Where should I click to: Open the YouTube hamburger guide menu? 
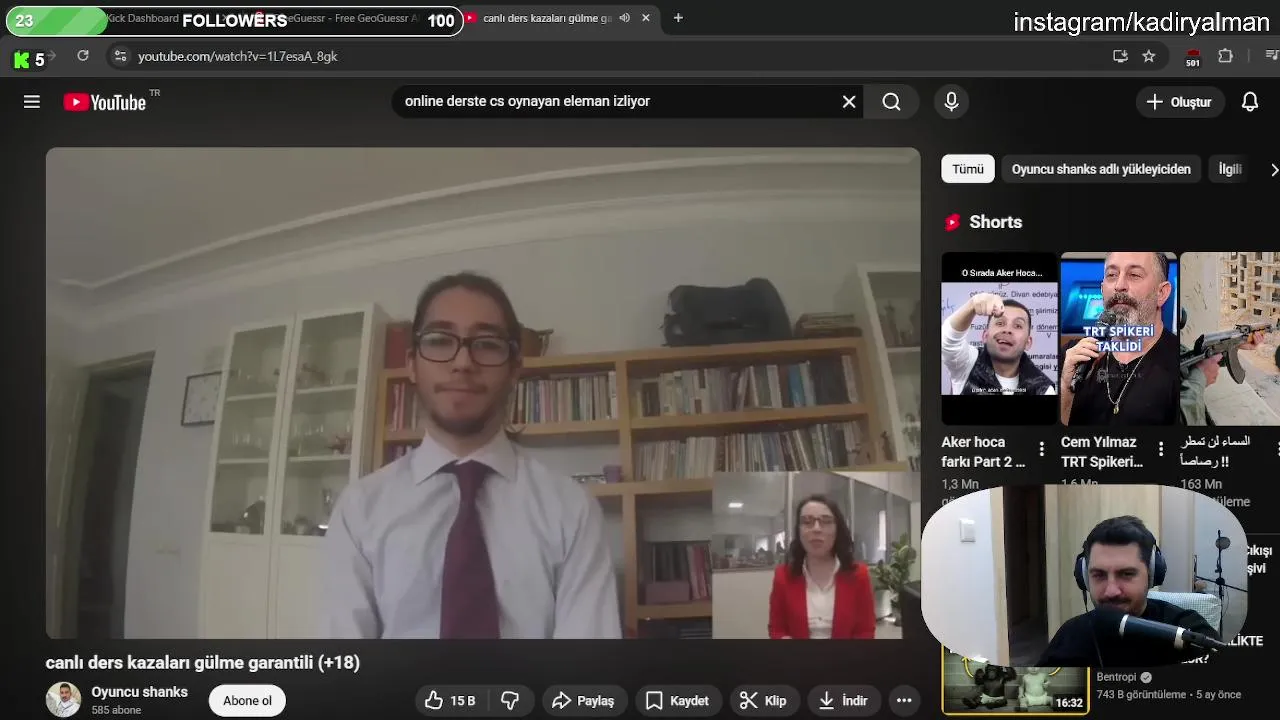(32, 102)
